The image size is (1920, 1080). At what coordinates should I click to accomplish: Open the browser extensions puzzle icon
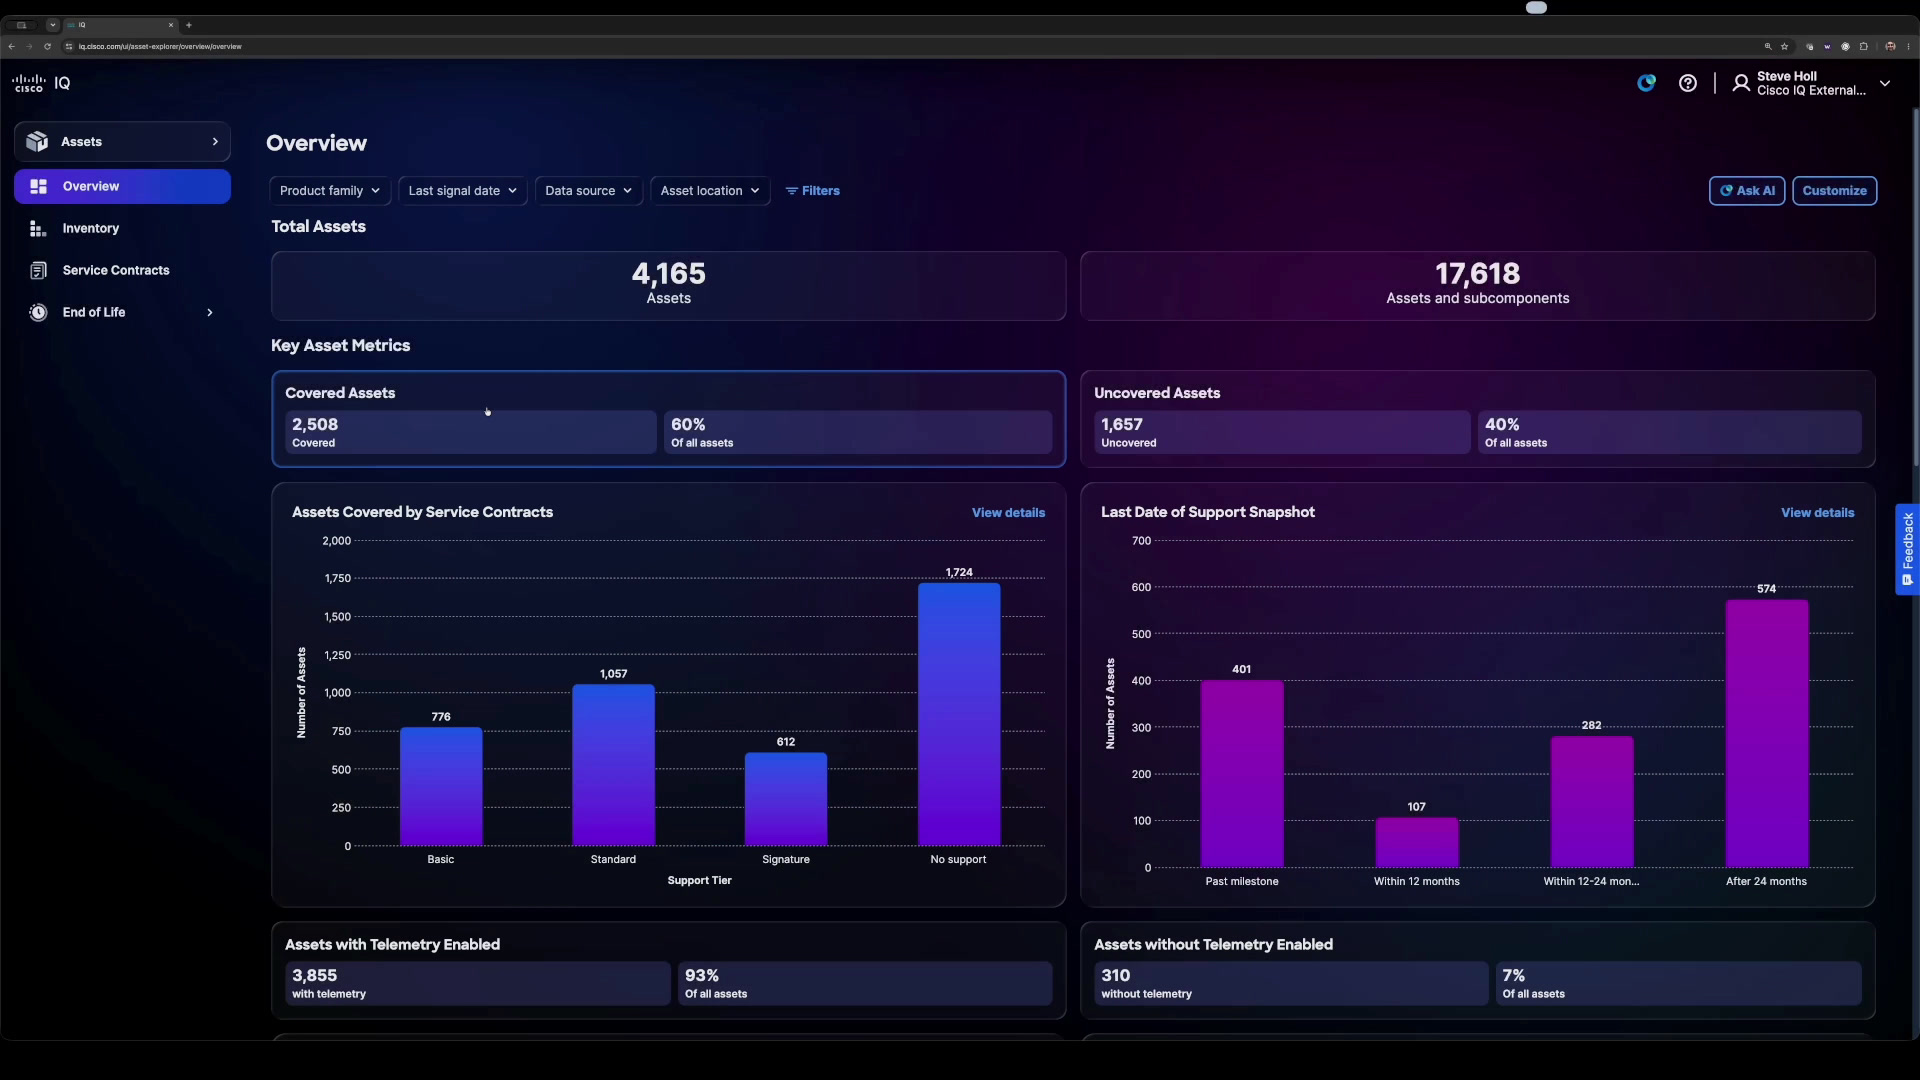tap(1863, 46)
